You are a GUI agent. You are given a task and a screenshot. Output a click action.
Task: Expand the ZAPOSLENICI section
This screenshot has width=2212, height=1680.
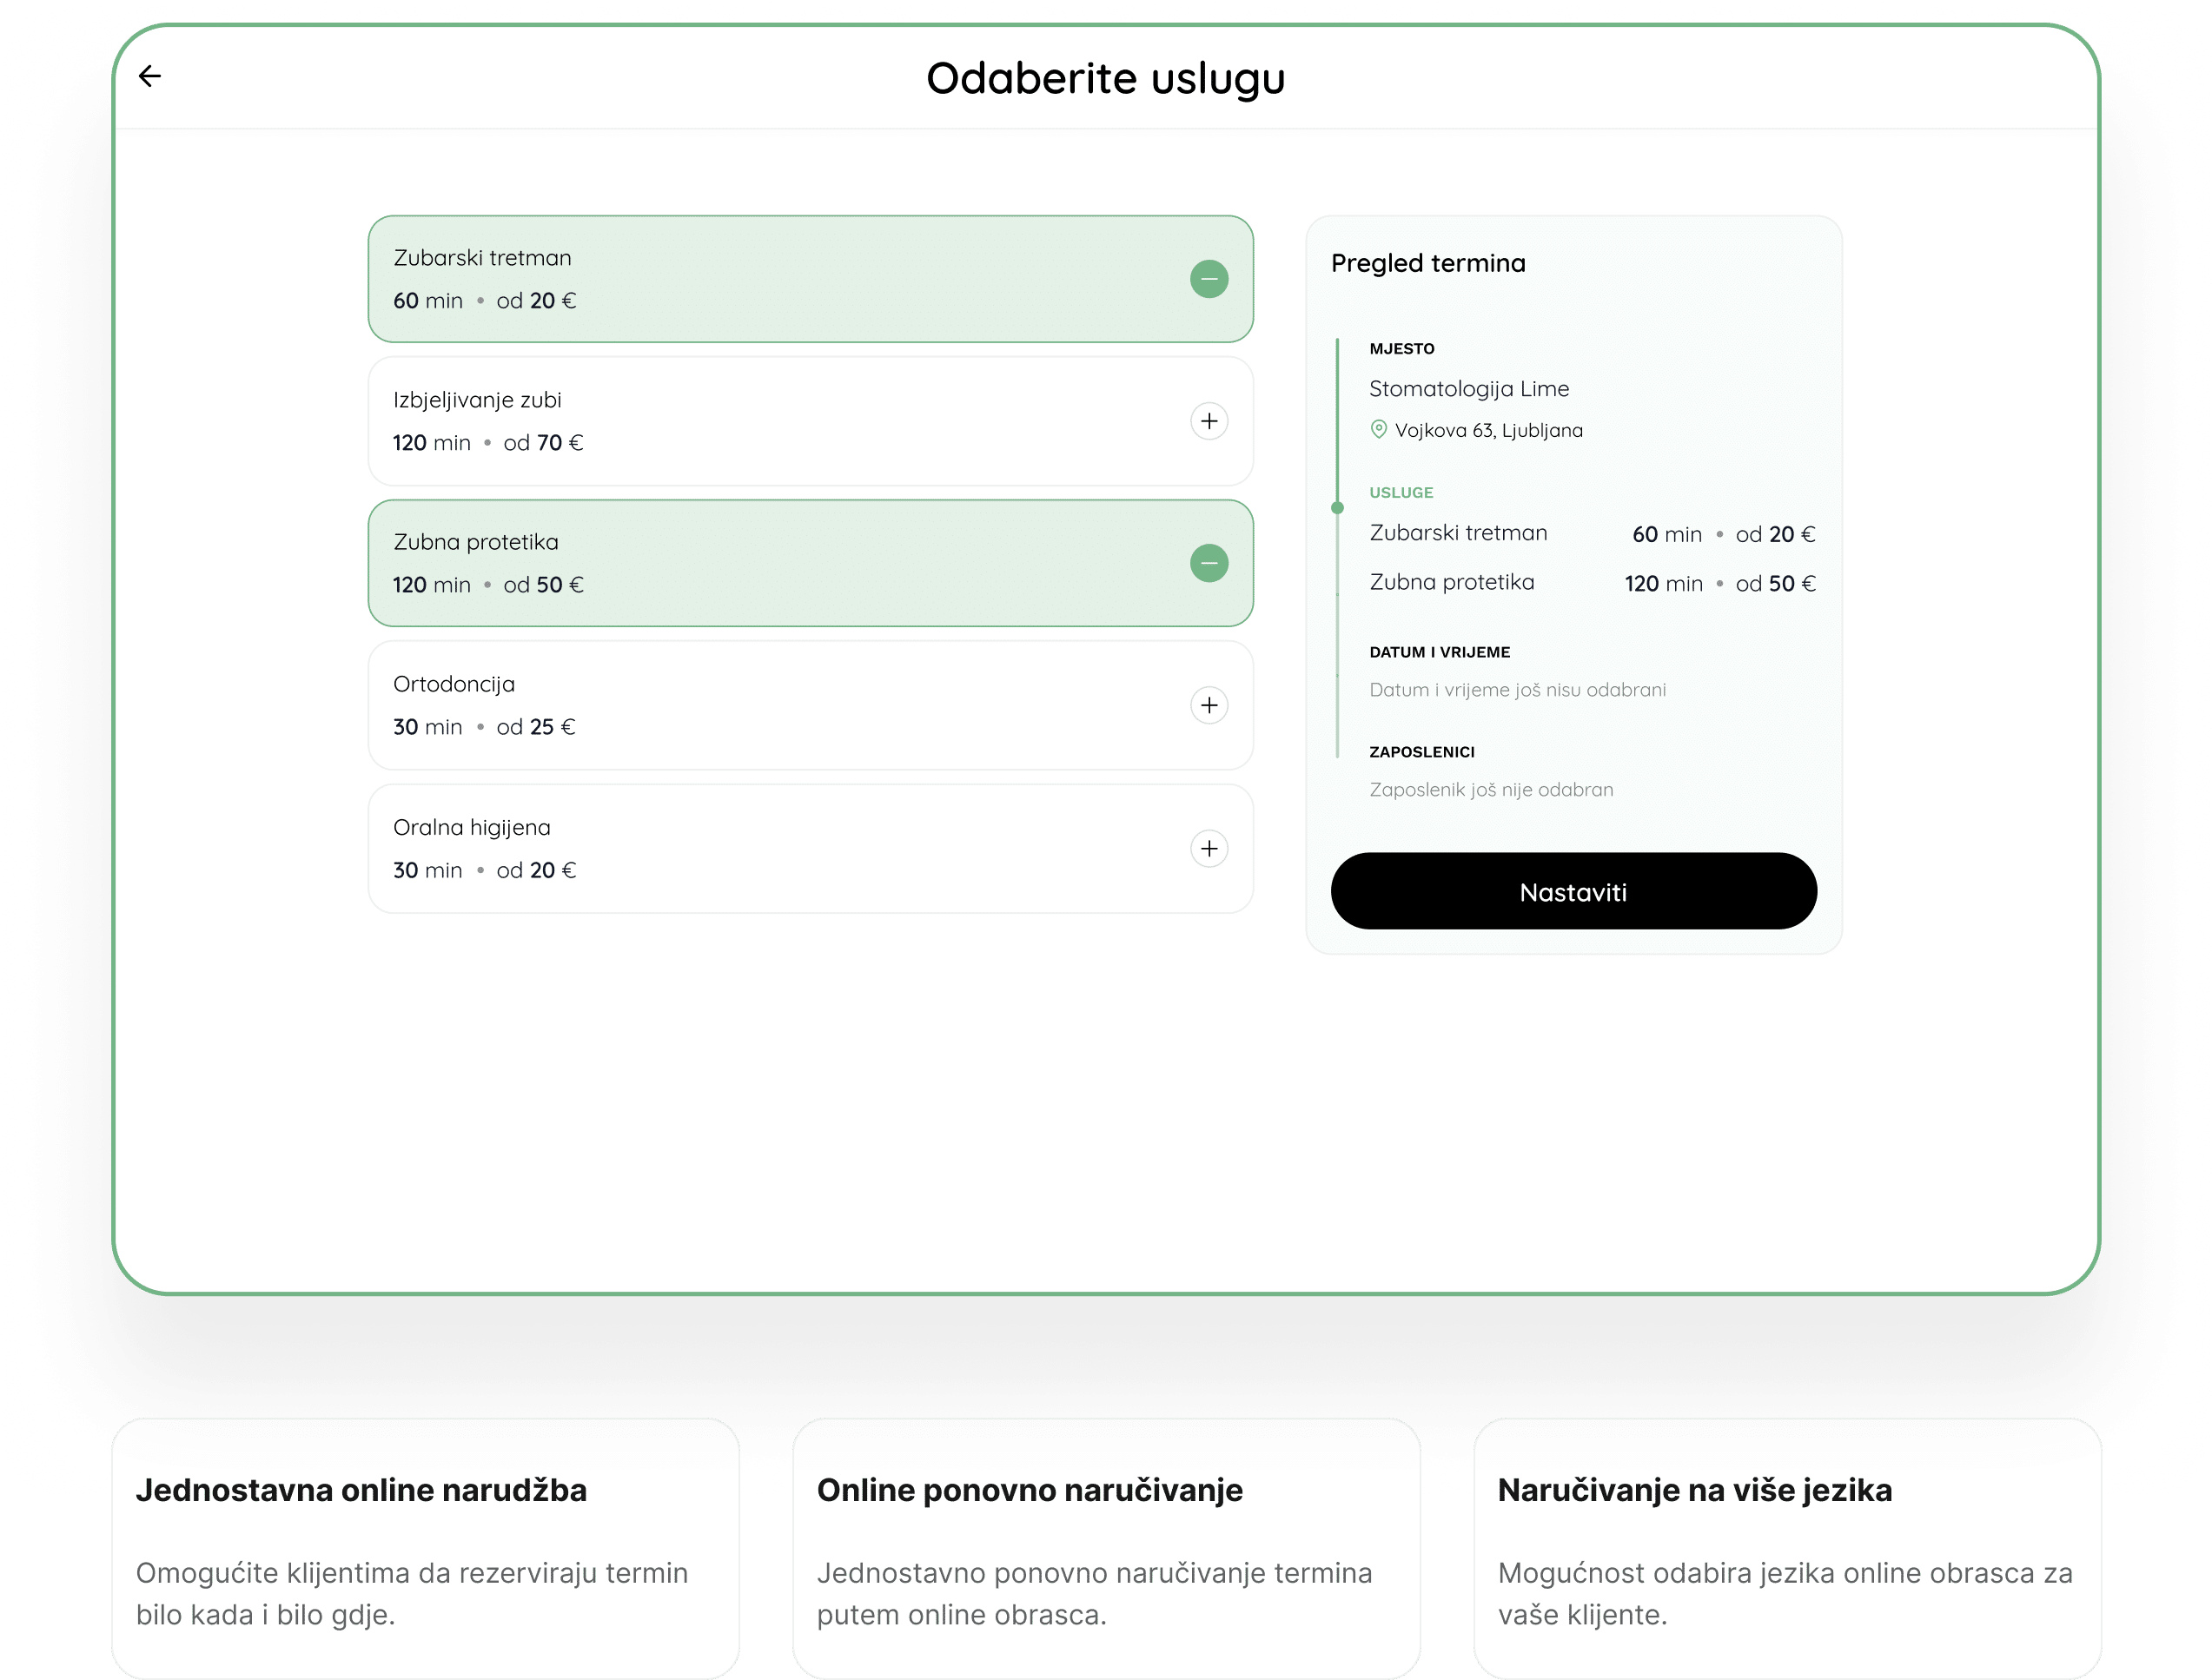(1422, 751)
